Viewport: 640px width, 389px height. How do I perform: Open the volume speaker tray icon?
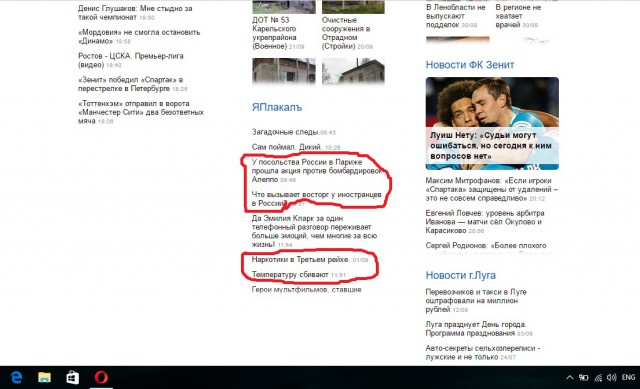tap(611, 378)
